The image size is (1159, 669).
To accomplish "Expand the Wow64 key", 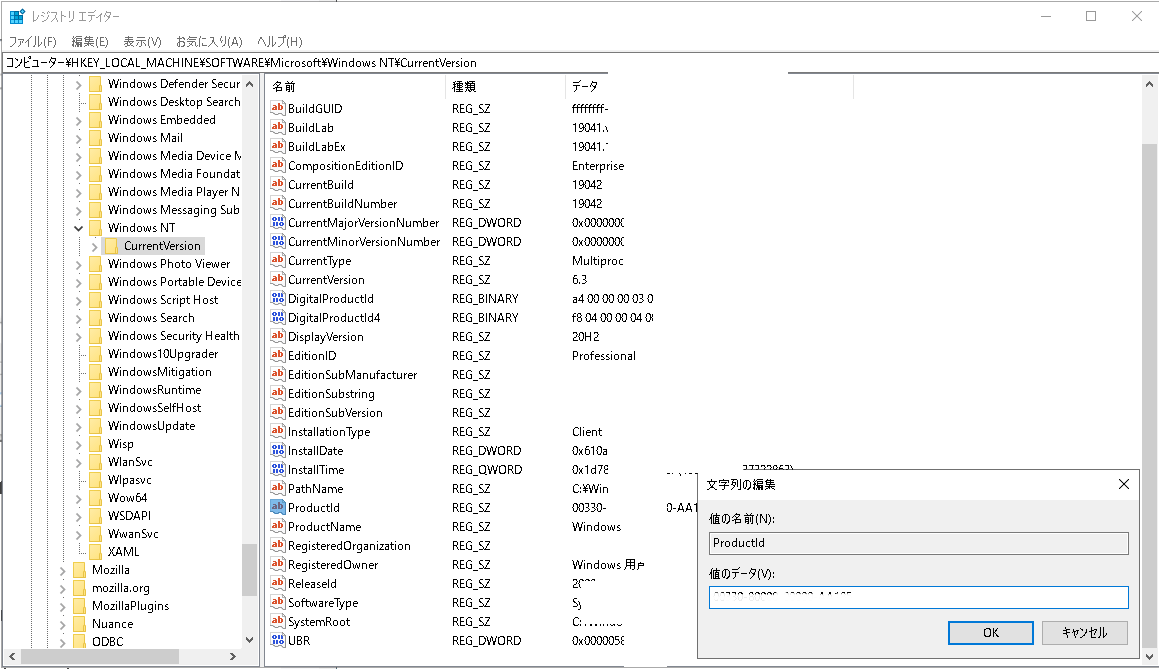I will click(x=78, y=498).
